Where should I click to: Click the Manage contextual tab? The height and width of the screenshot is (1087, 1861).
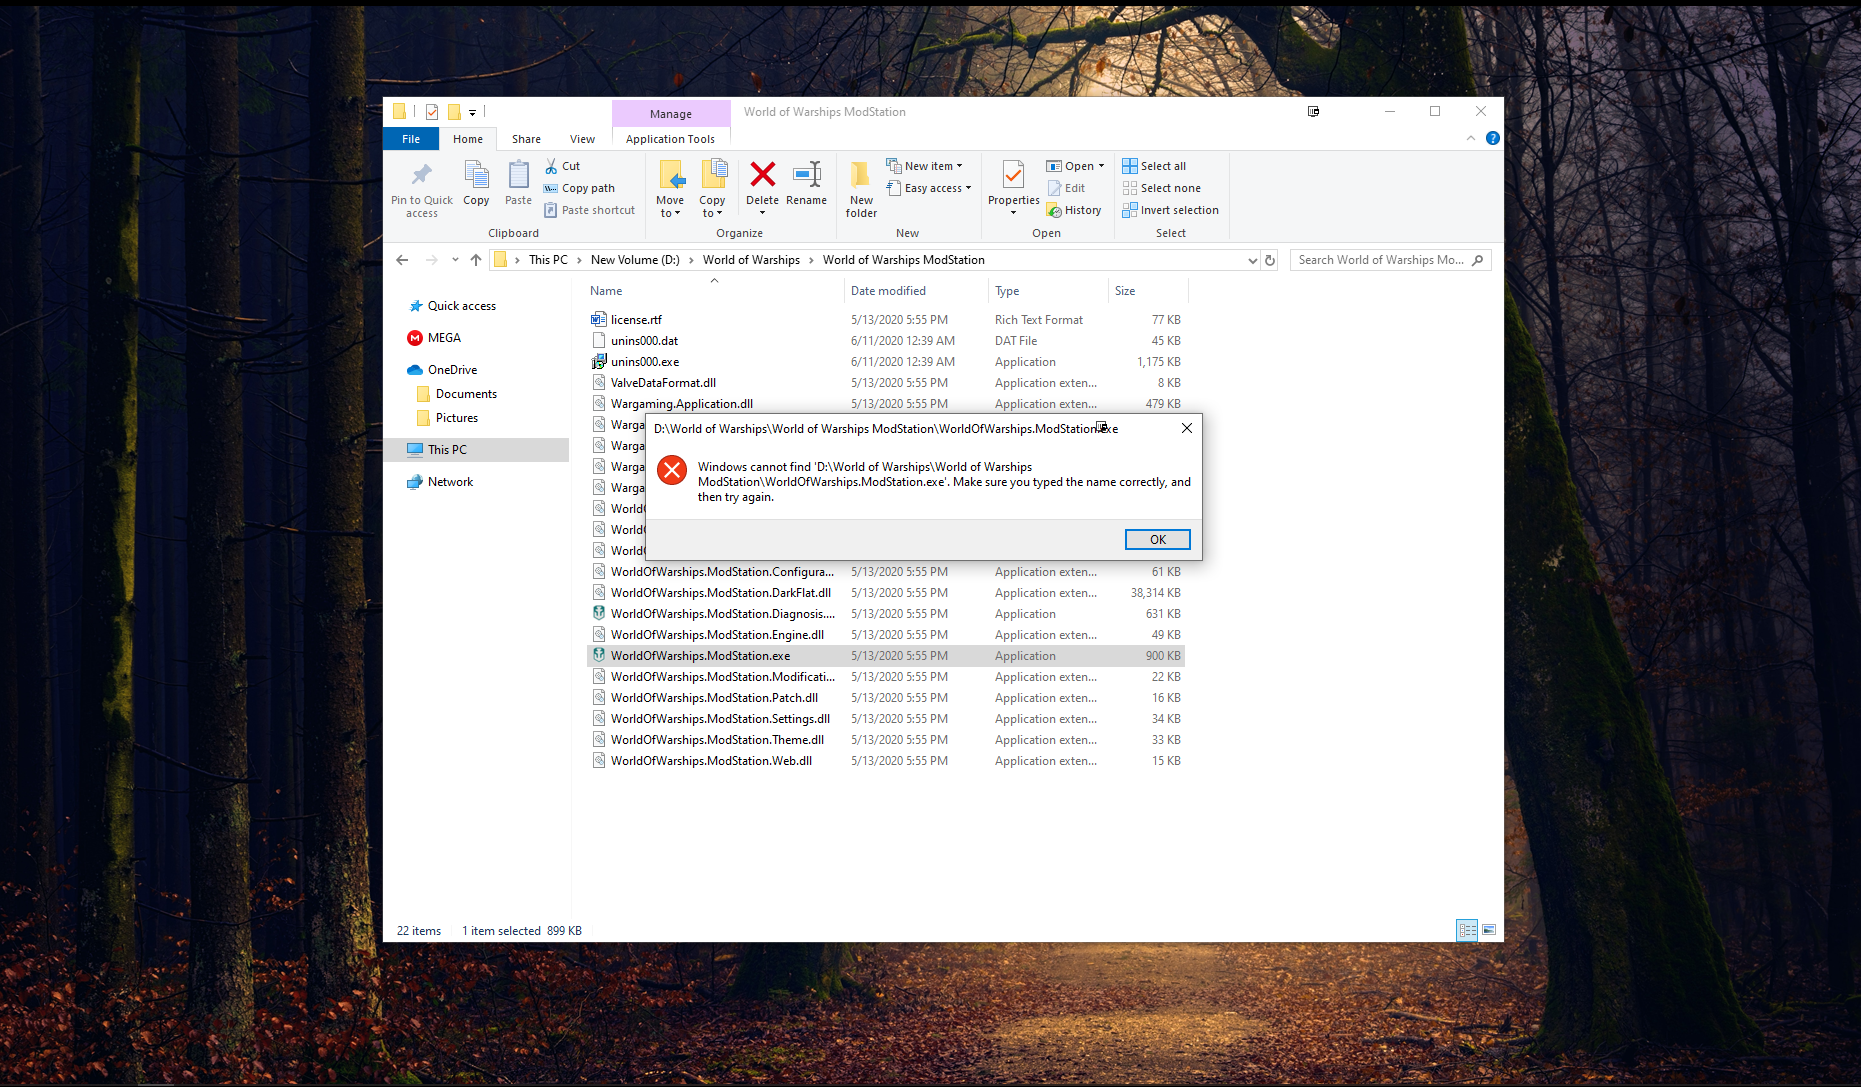[670, 114]
